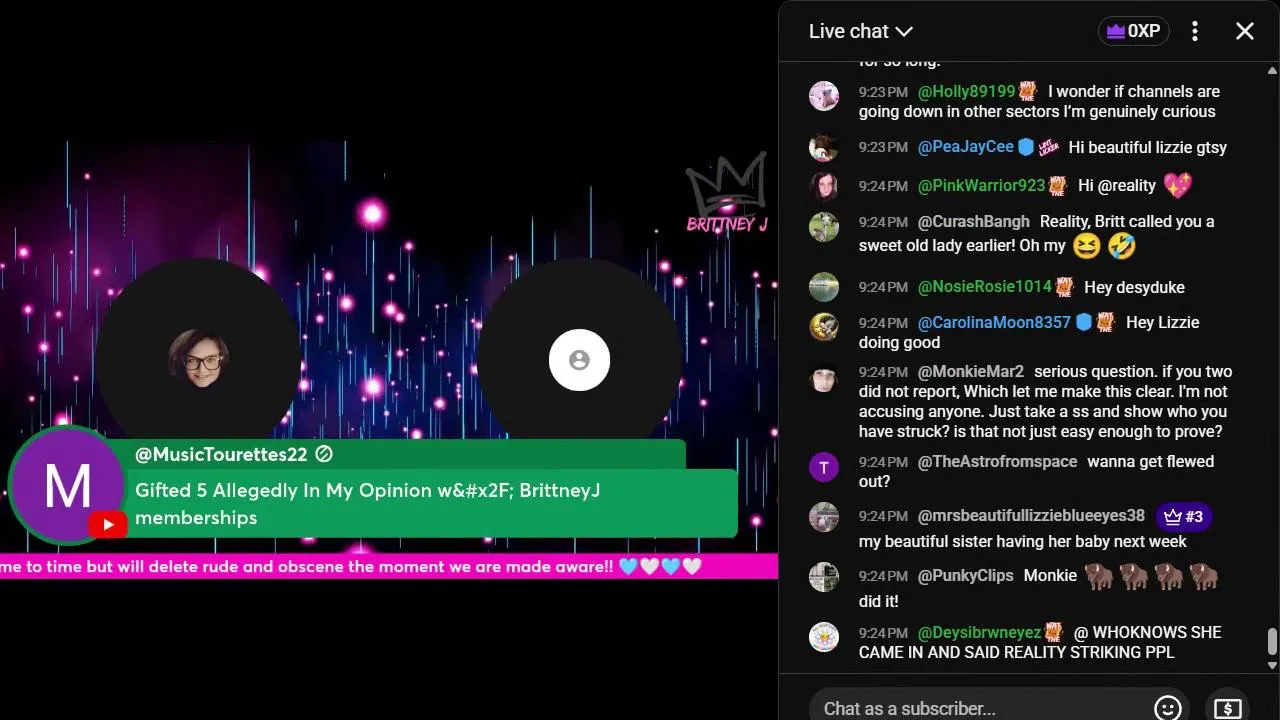This screenshot has width=1280, height=720.
Task: Click the @PeaJayCee moderator shield badge
Action: 1026,147
